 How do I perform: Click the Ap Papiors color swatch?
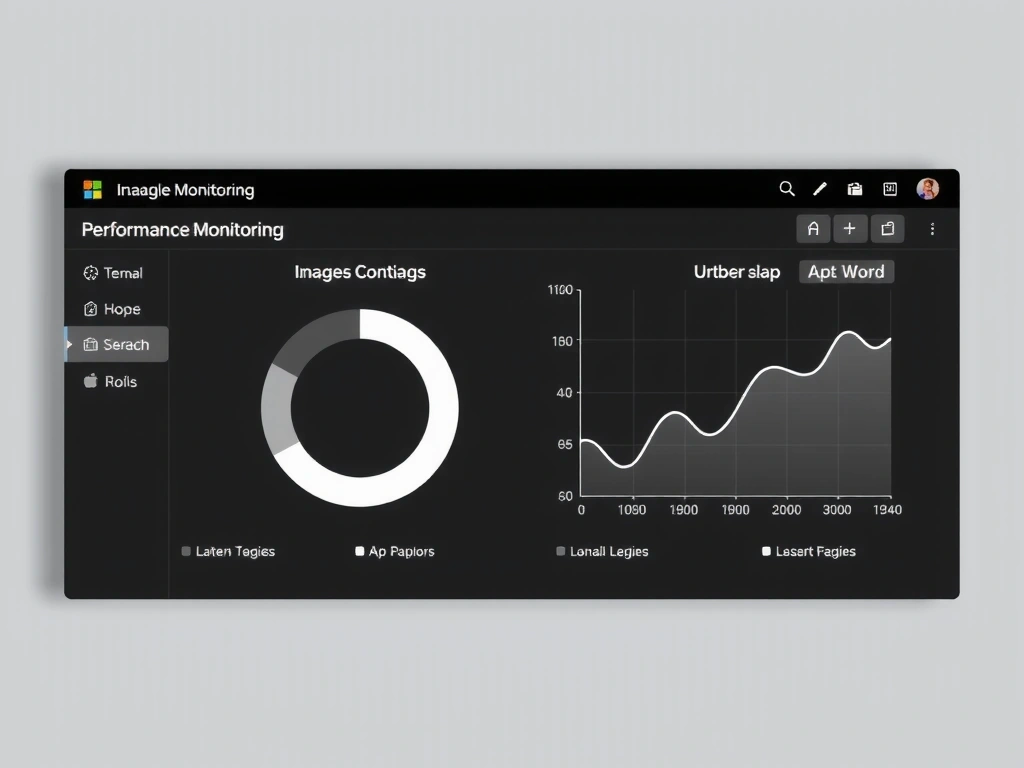[x=358, y=551]
